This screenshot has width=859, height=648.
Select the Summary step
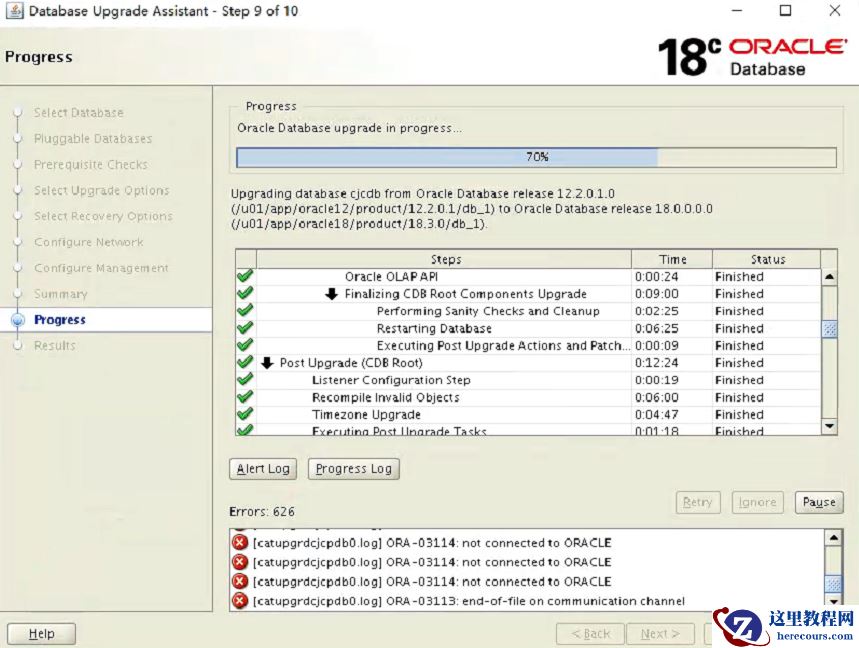pos(60,294)
